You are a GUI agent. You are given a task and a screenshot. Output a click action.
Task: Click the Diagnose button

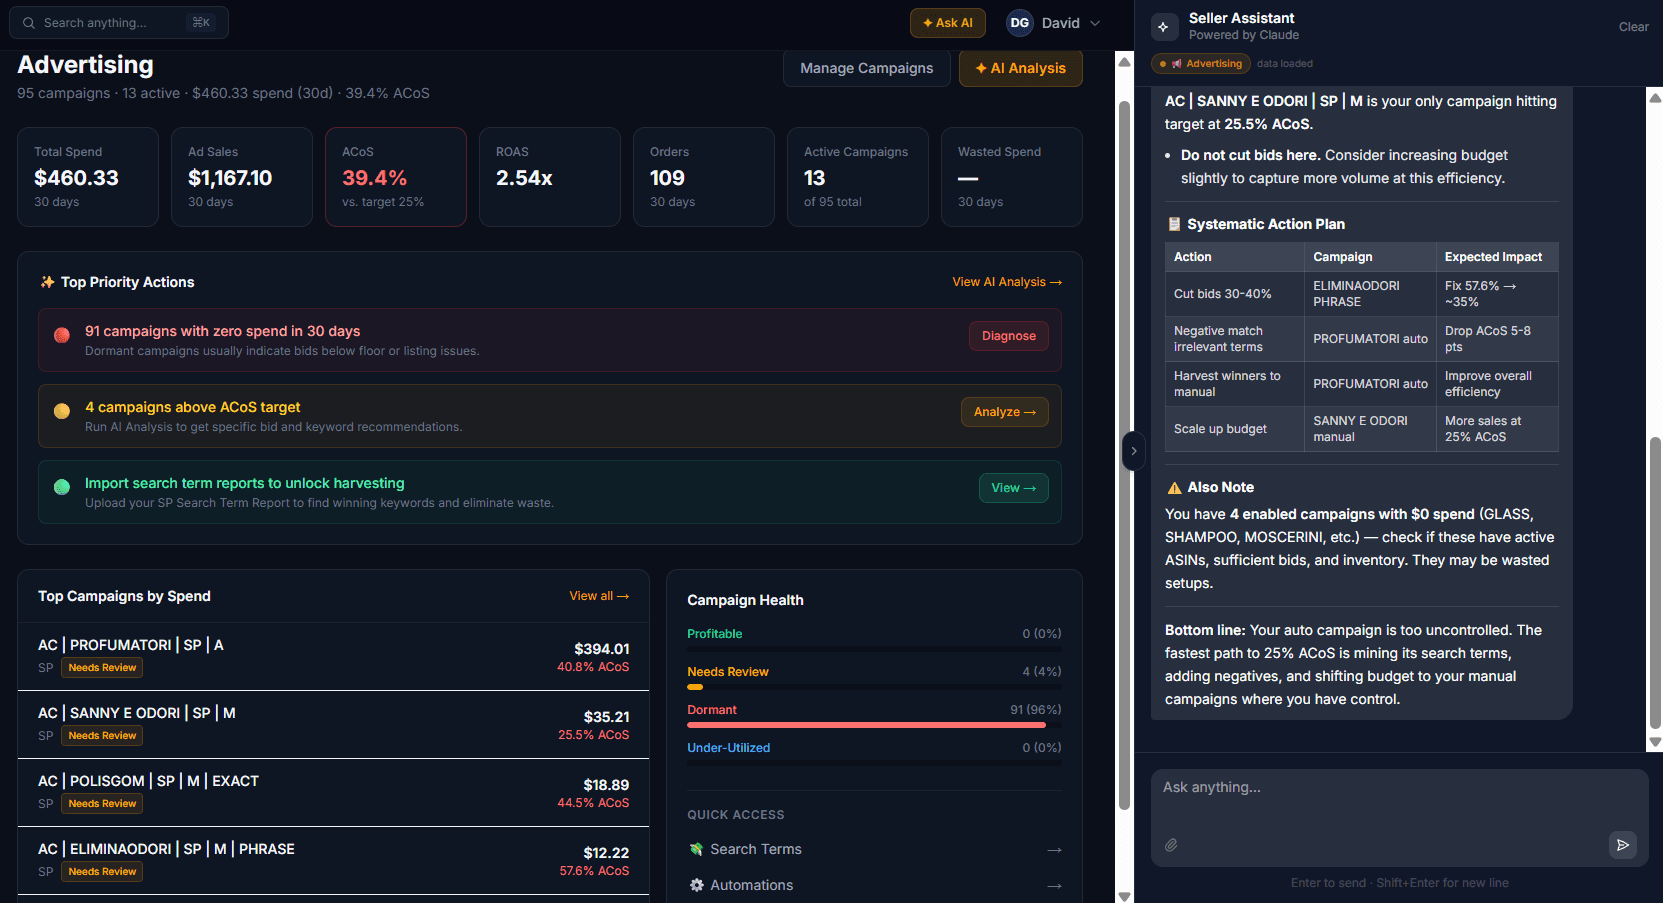pyautogui.click(x=1008, y=336)
